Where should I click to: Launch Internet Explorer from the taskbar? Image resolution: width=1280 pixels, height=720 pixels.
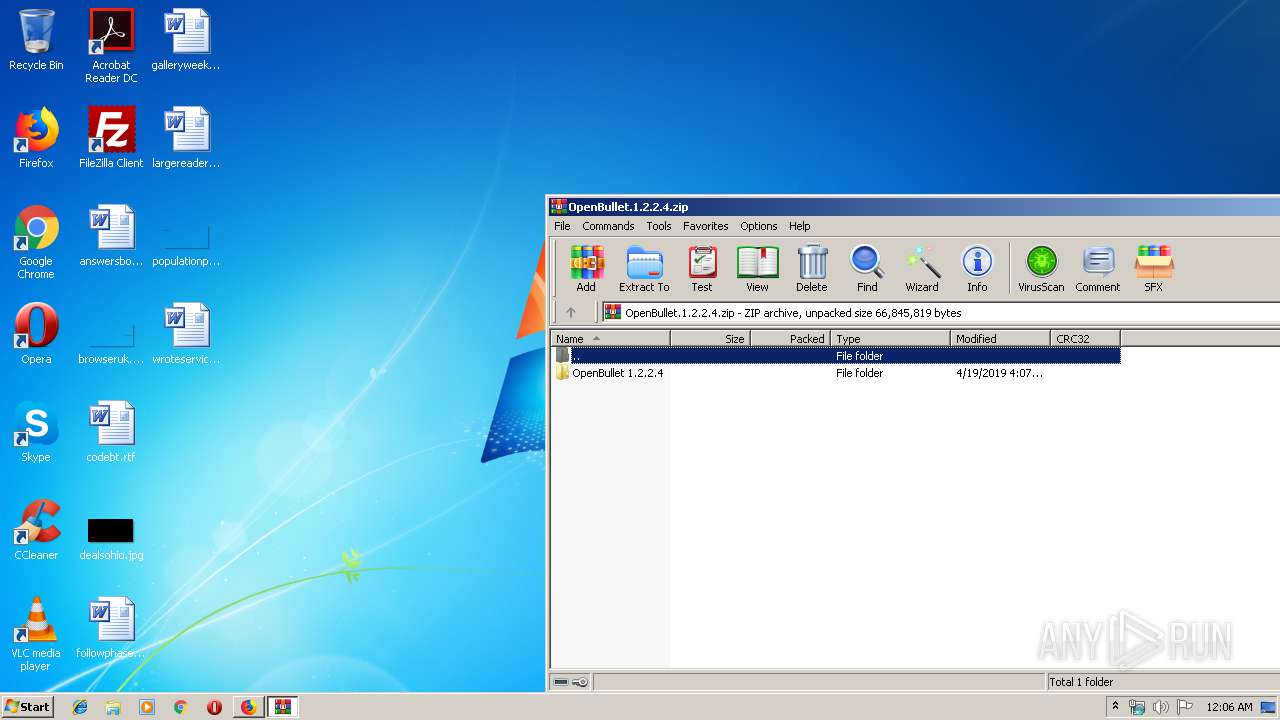(x=80, y=707)
